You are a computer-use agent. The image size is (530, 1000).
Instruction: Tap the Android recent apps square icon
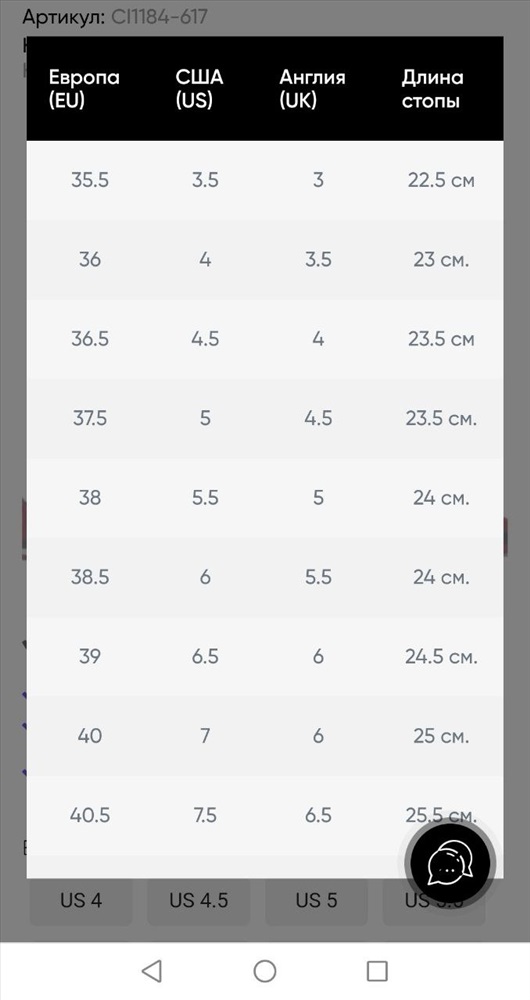pyautogui.click(x=377, y=971)
